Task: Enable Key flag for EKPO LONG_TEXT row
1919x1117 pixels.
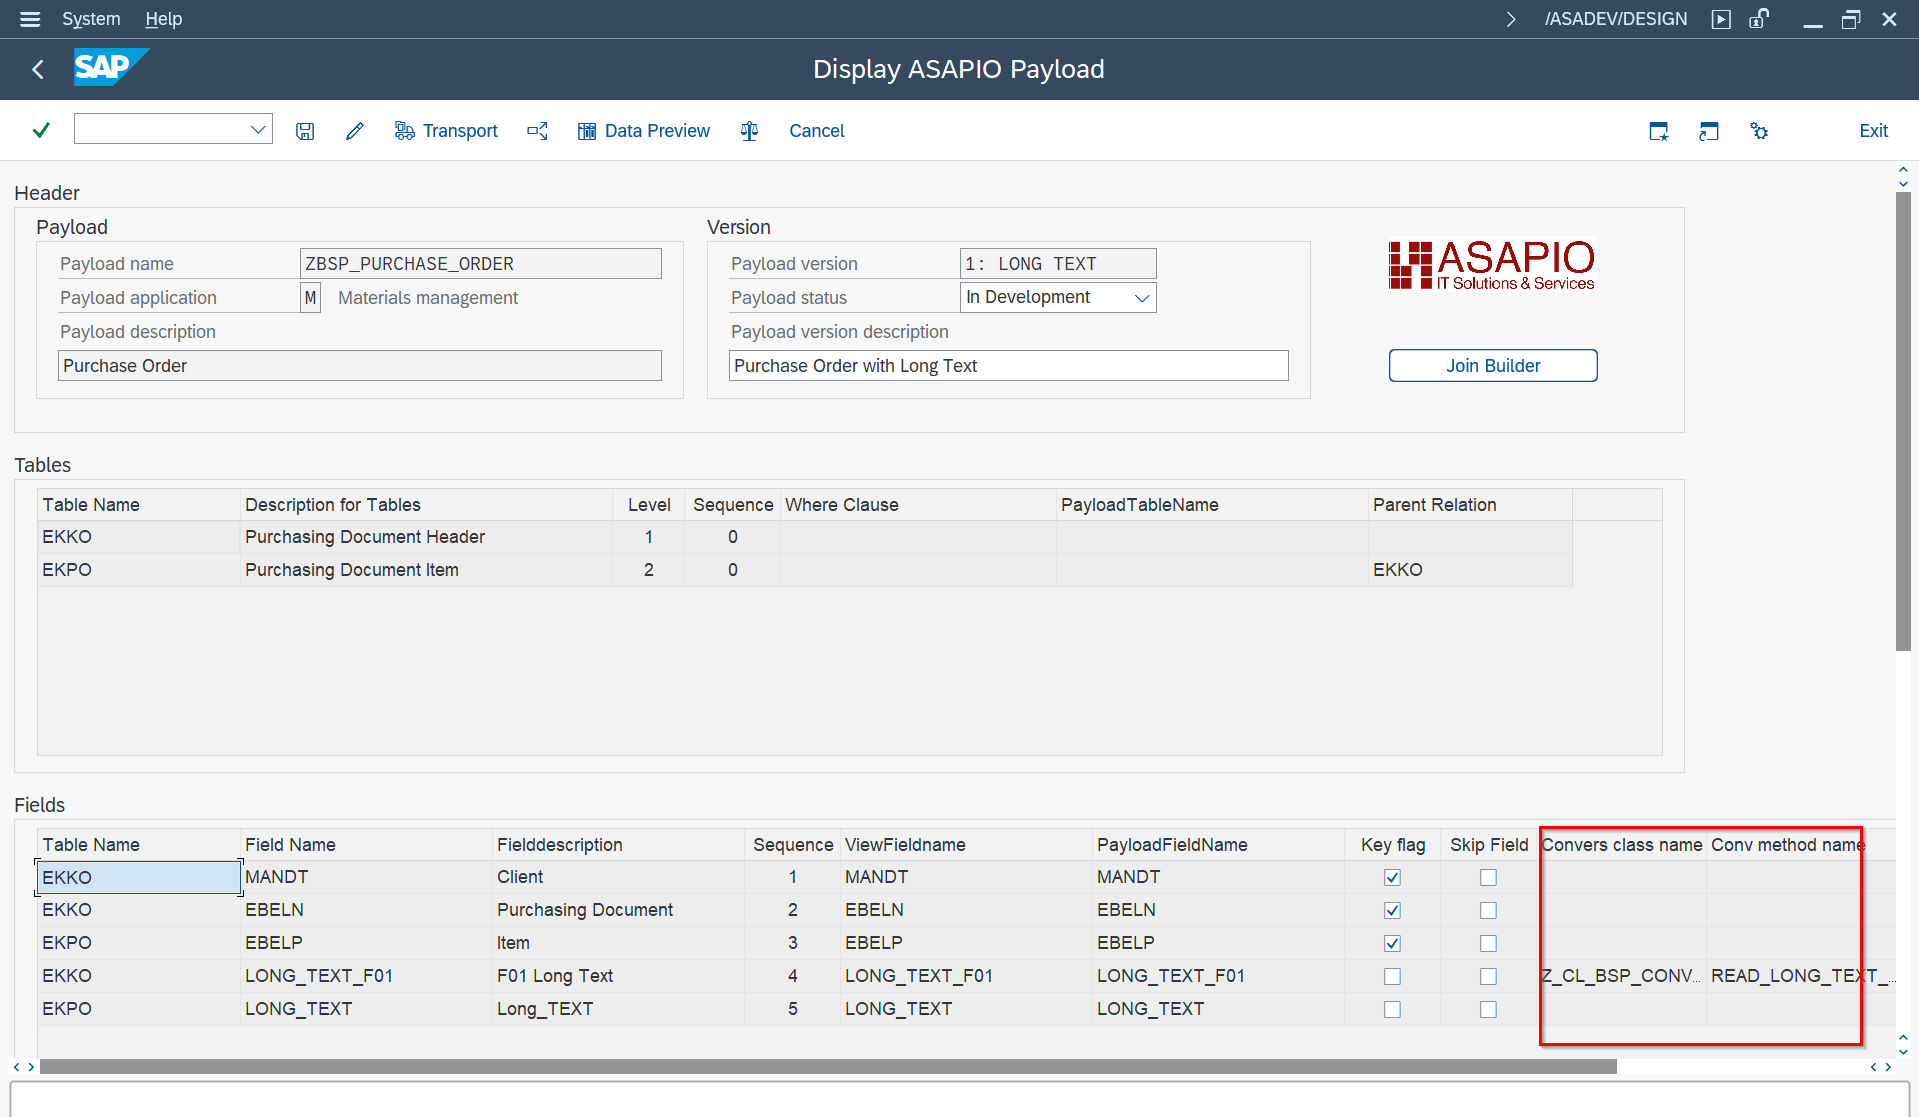Action: tap(1392, 1010)
